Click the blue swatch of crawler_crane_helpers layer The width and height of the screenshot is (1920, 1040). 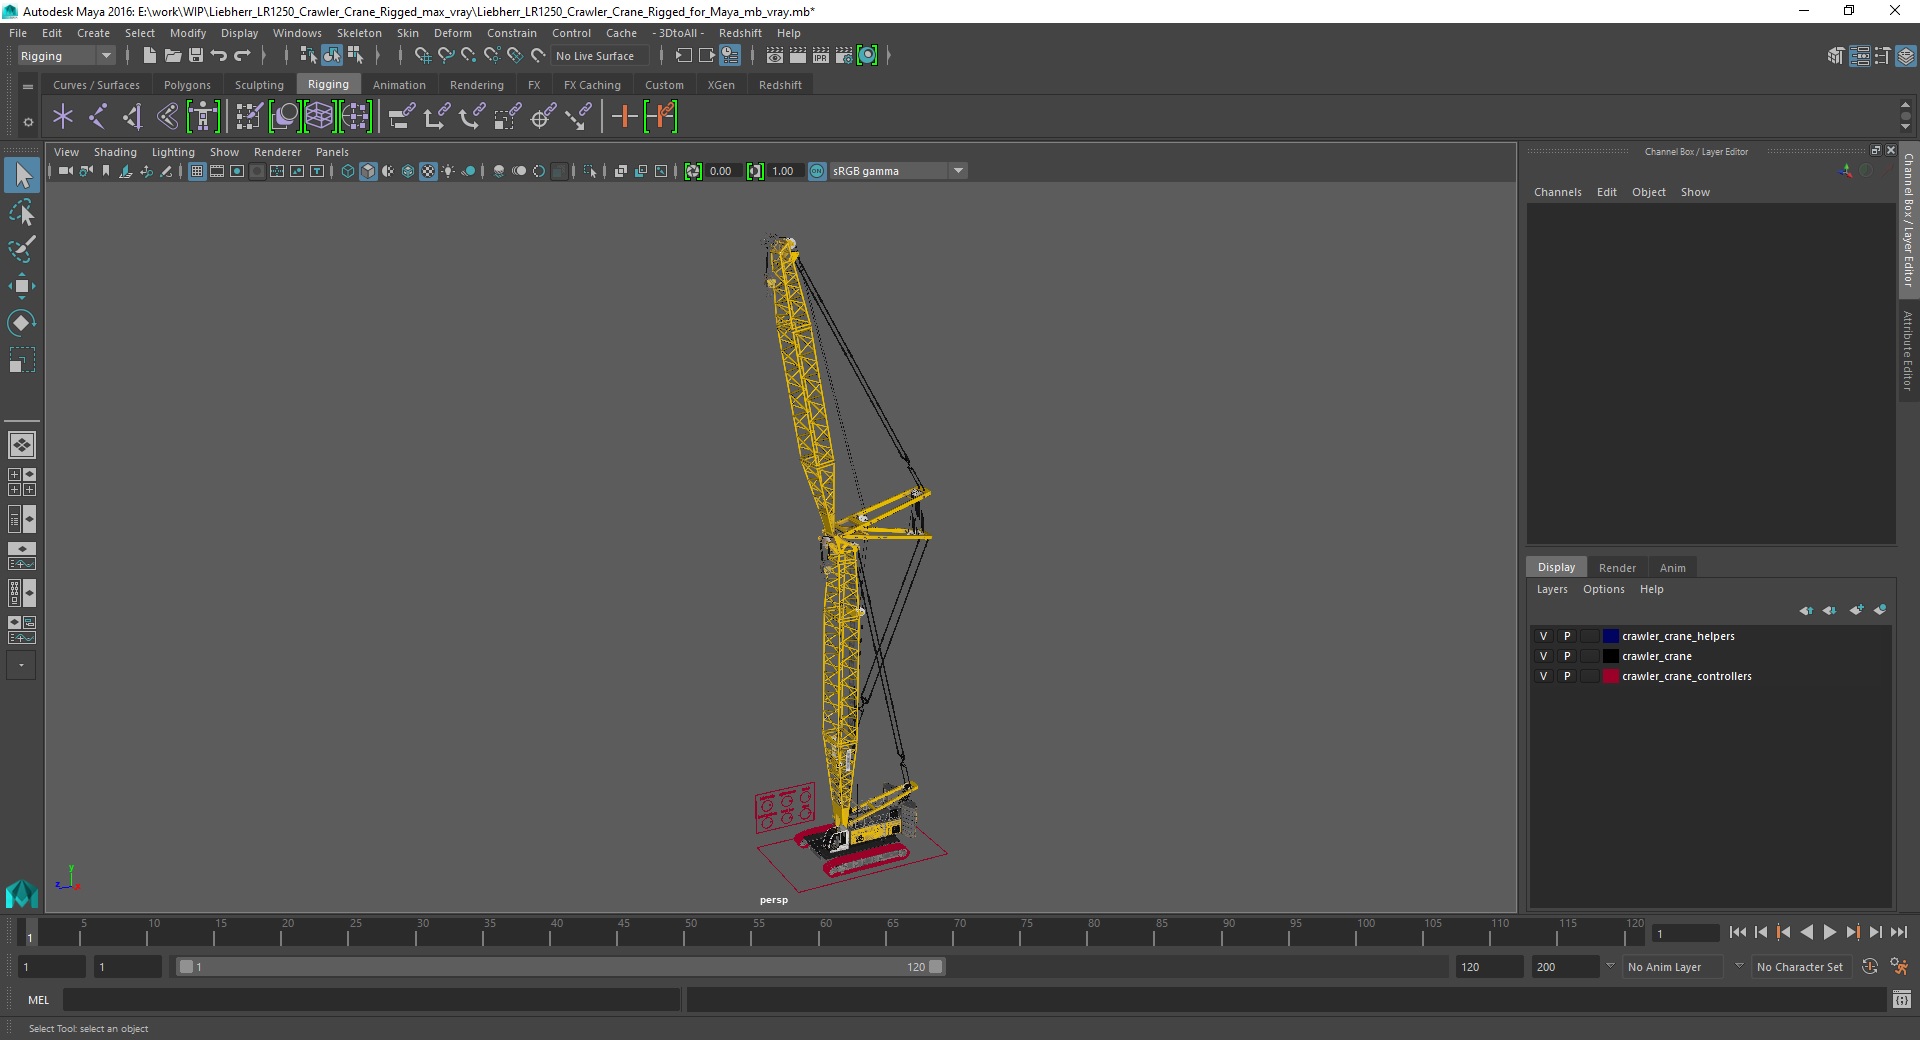pos(1610,636)
